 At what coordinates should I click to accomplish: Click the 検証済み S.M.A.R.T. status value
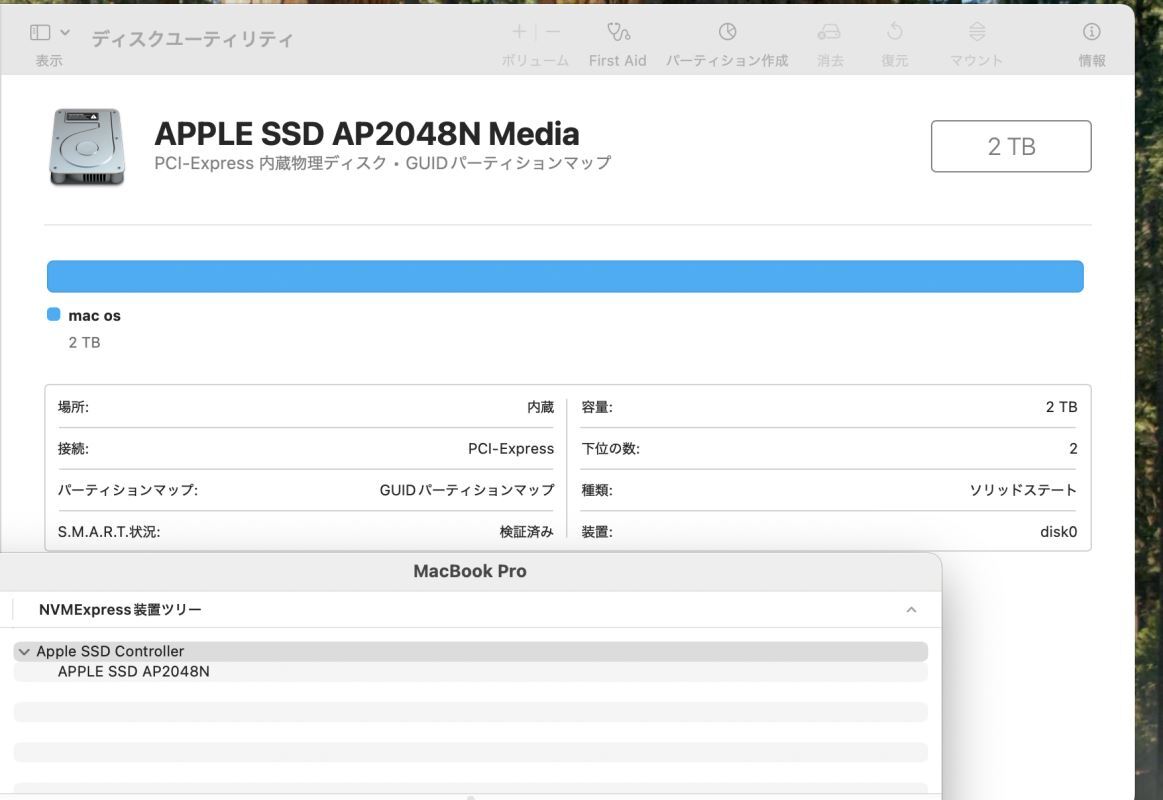(527, 532)
